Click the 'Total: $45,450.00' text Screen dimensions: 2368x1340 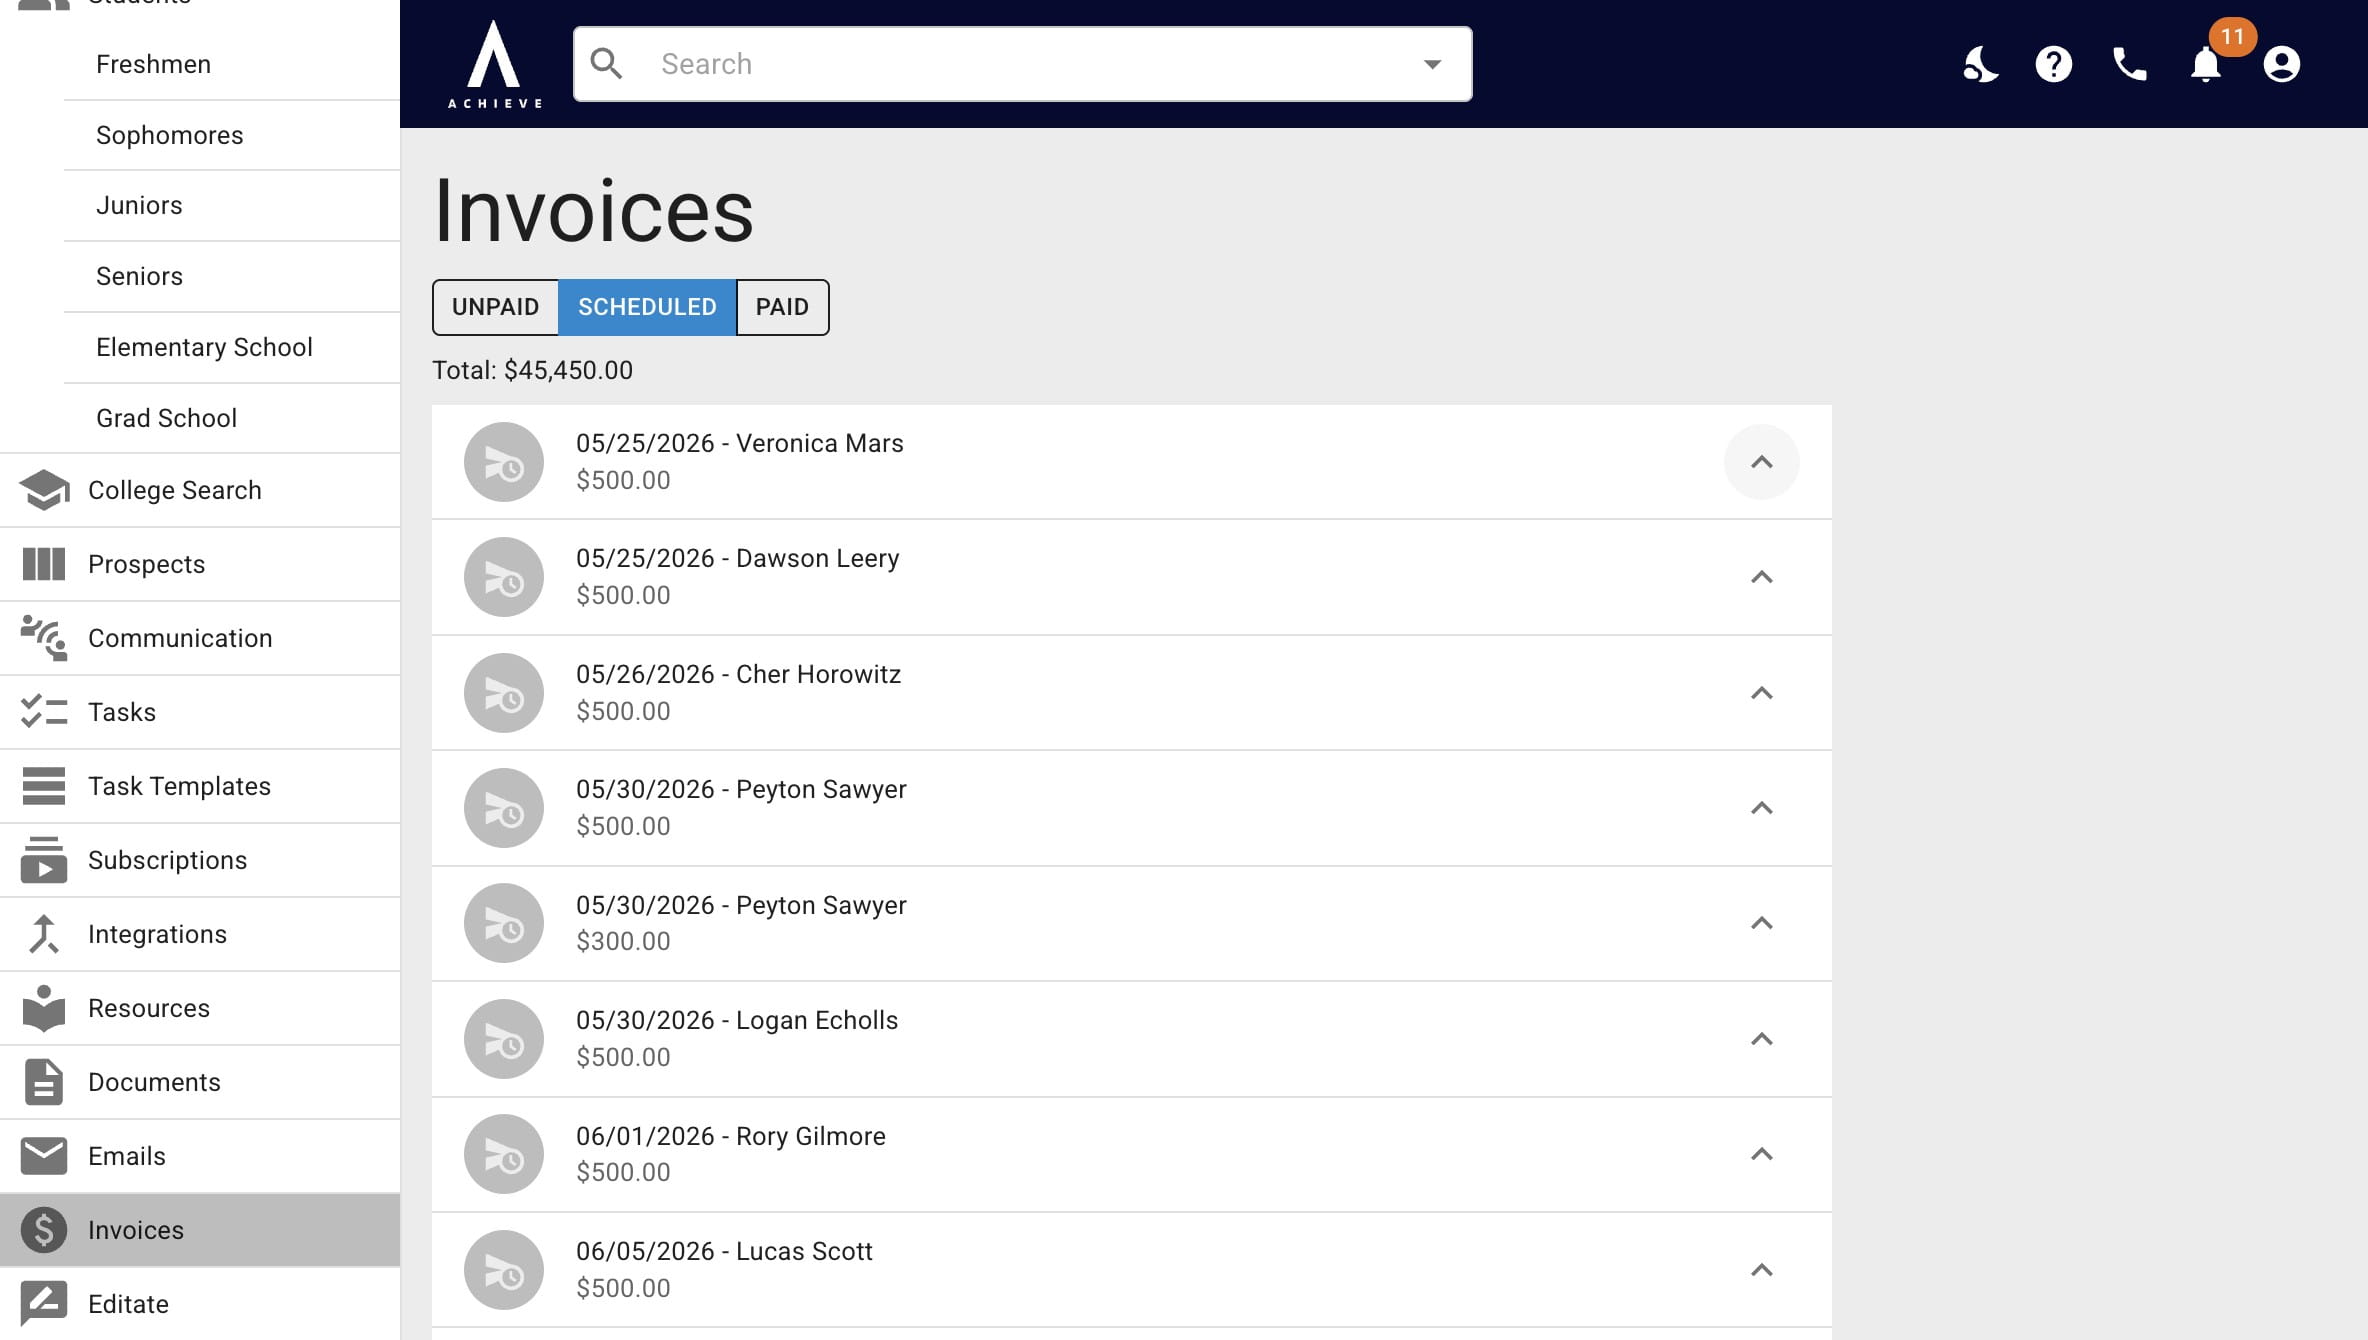click(532, 370)
